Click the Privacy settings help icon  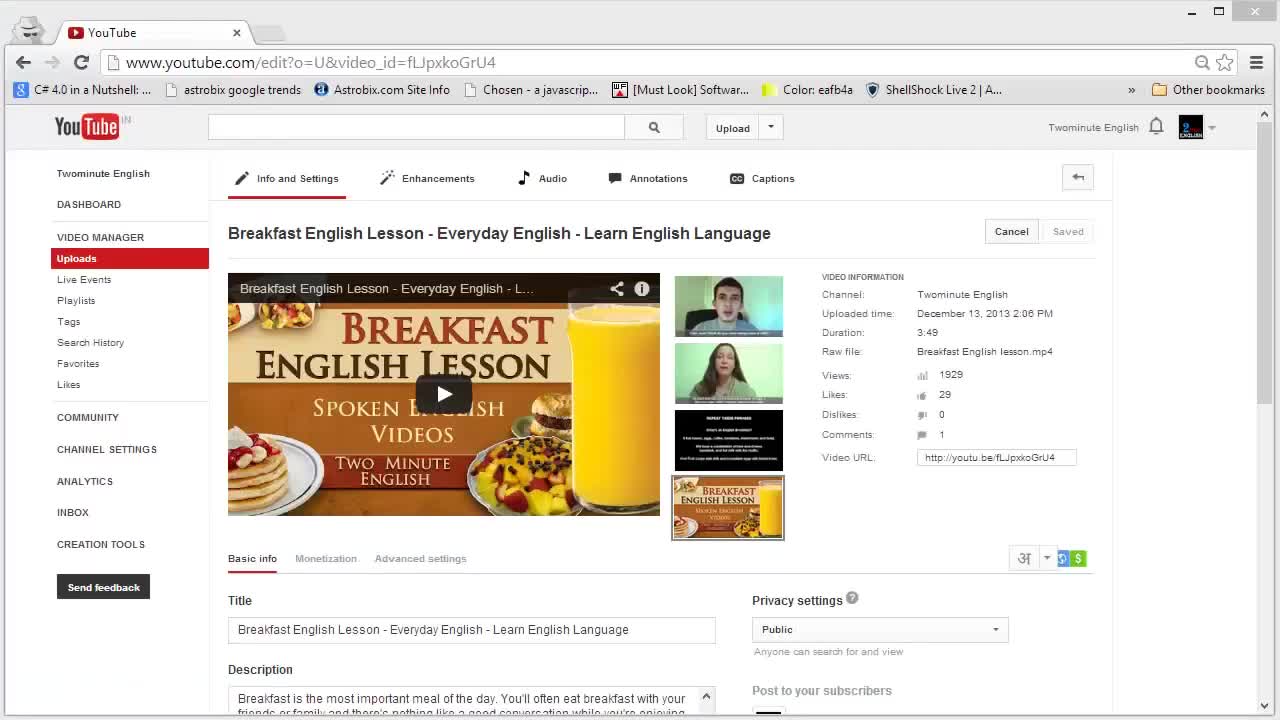852,598
